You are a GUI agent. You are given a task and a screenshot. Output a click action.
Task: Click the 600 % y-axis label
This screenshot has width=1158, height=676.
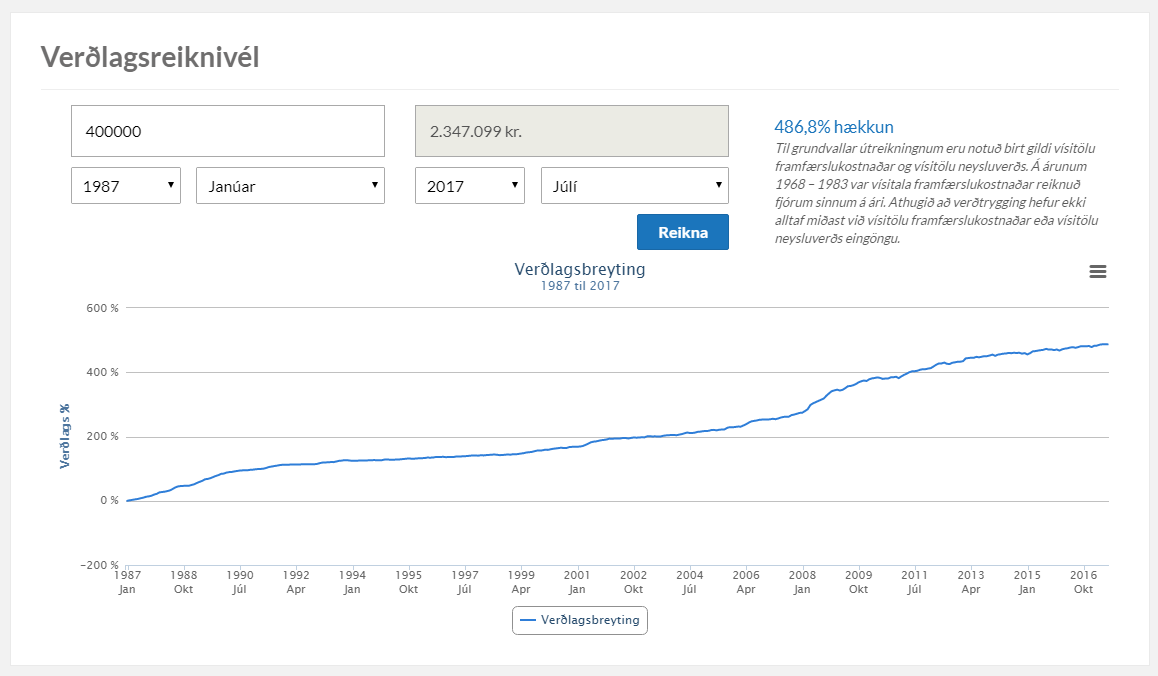[x=102, y=308]
